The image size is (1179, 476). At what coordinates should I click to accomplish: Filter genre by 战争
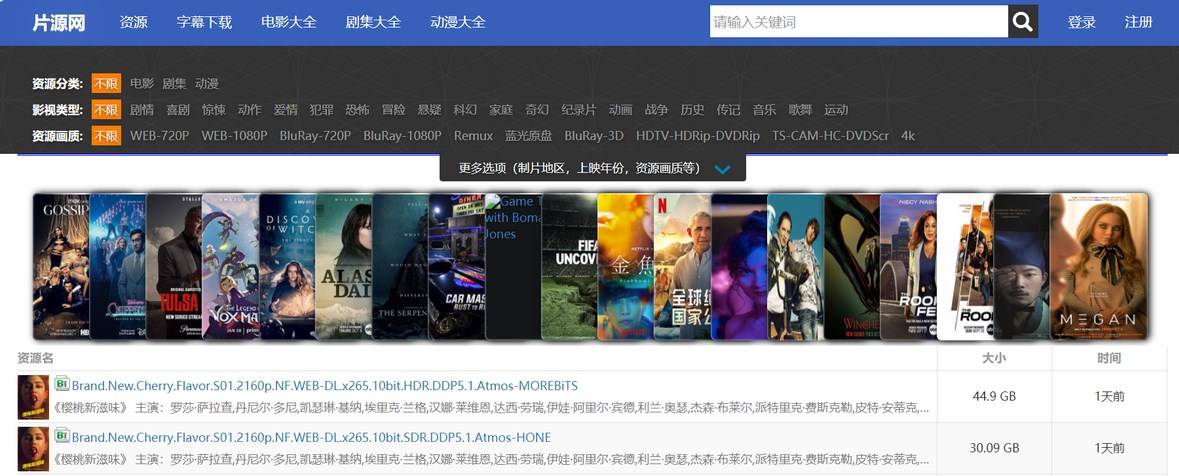(656, 110)
